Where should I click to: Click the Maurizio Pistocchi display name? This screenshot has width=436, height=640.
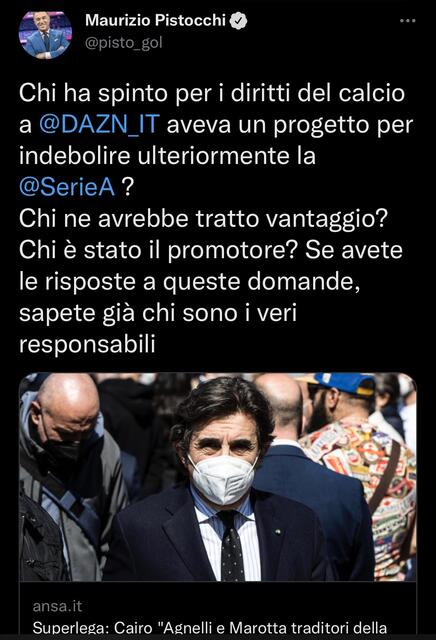(155, 20)
